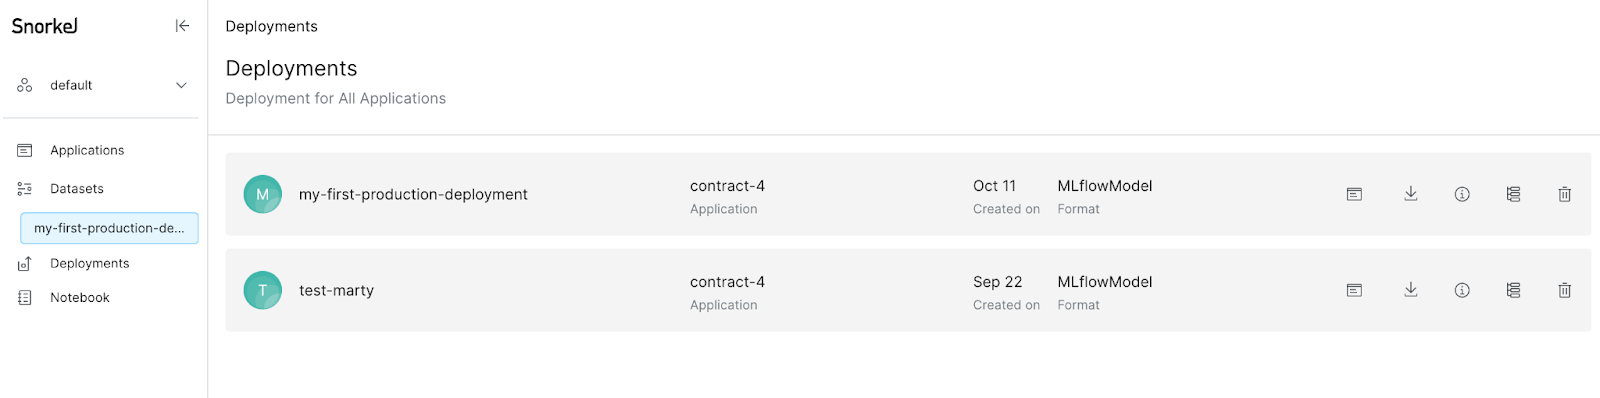Download the test-marty deployment

tap(1410, 290)
